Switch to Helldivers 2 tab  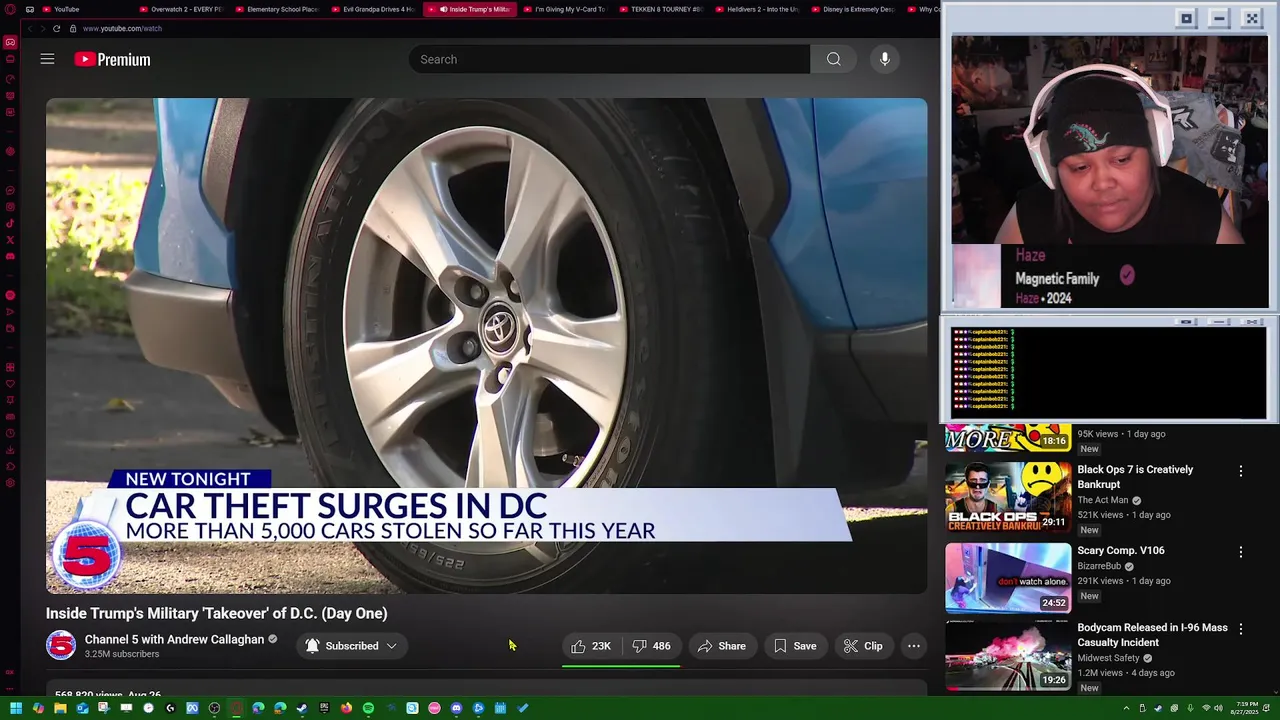tap(756, 9)
